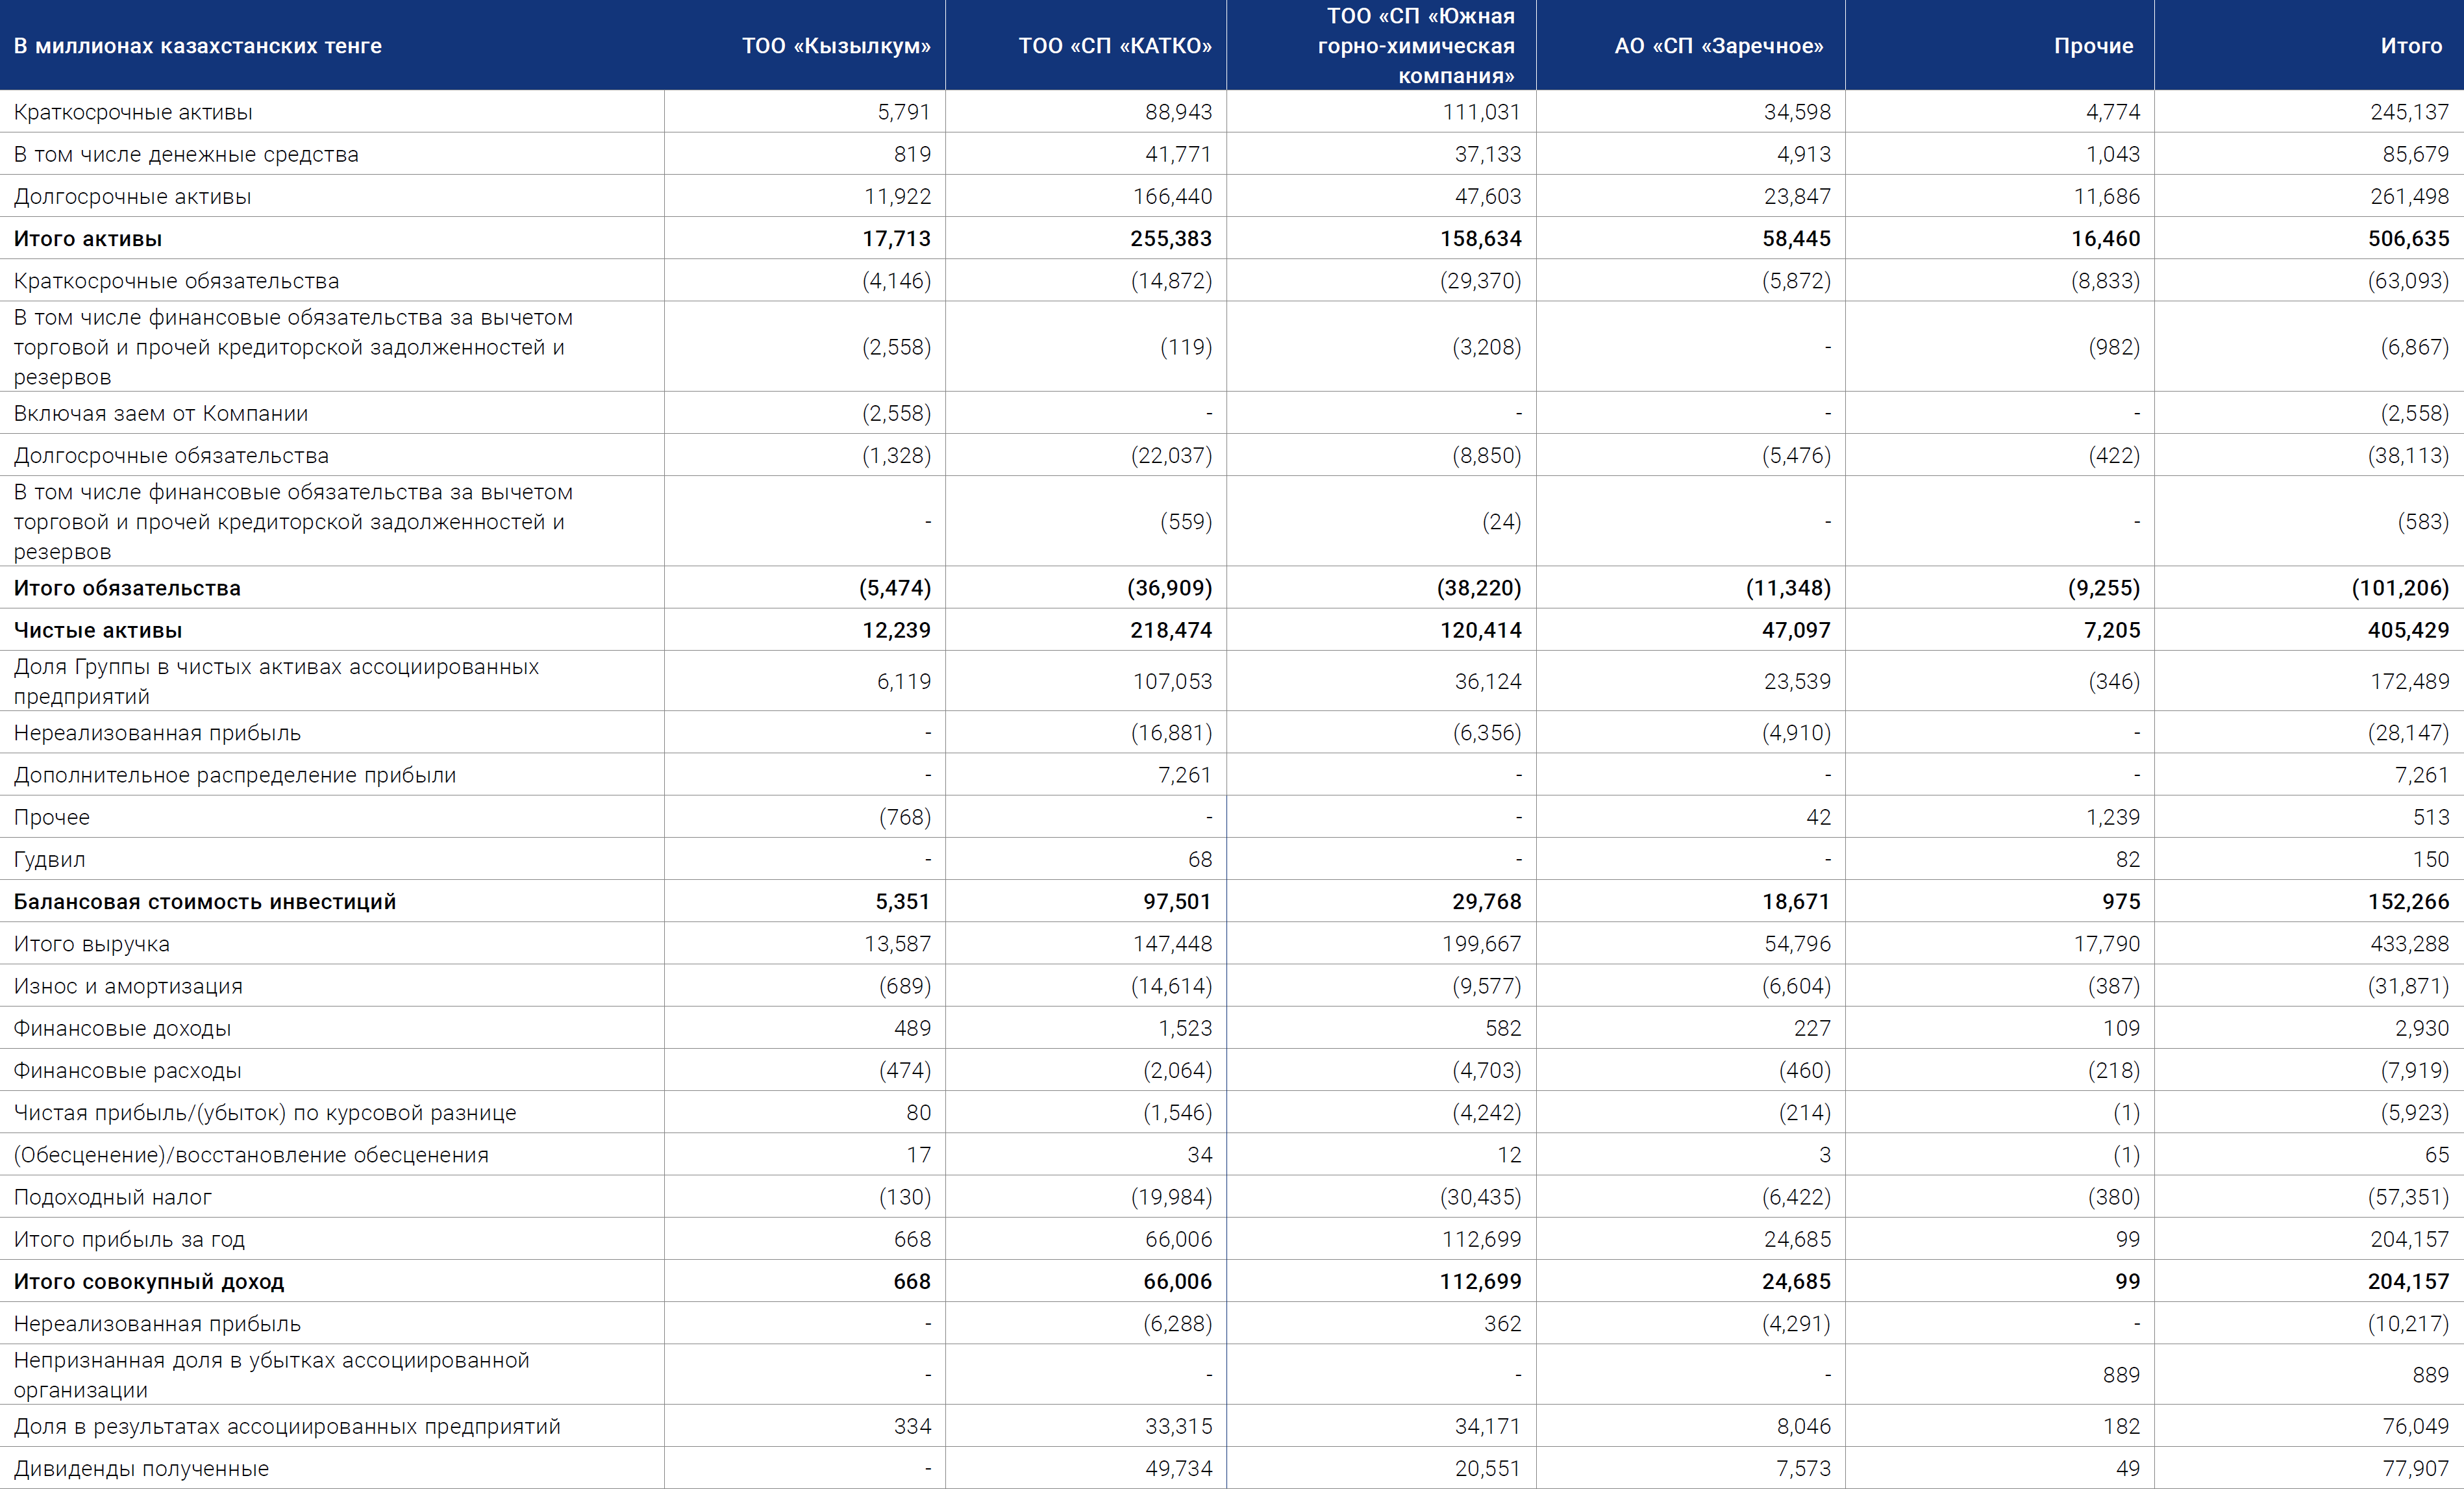Viewport: 2464px width, 1489px height.
Task: Select the row label Подоходный налог
Action: pos(113,1197)
